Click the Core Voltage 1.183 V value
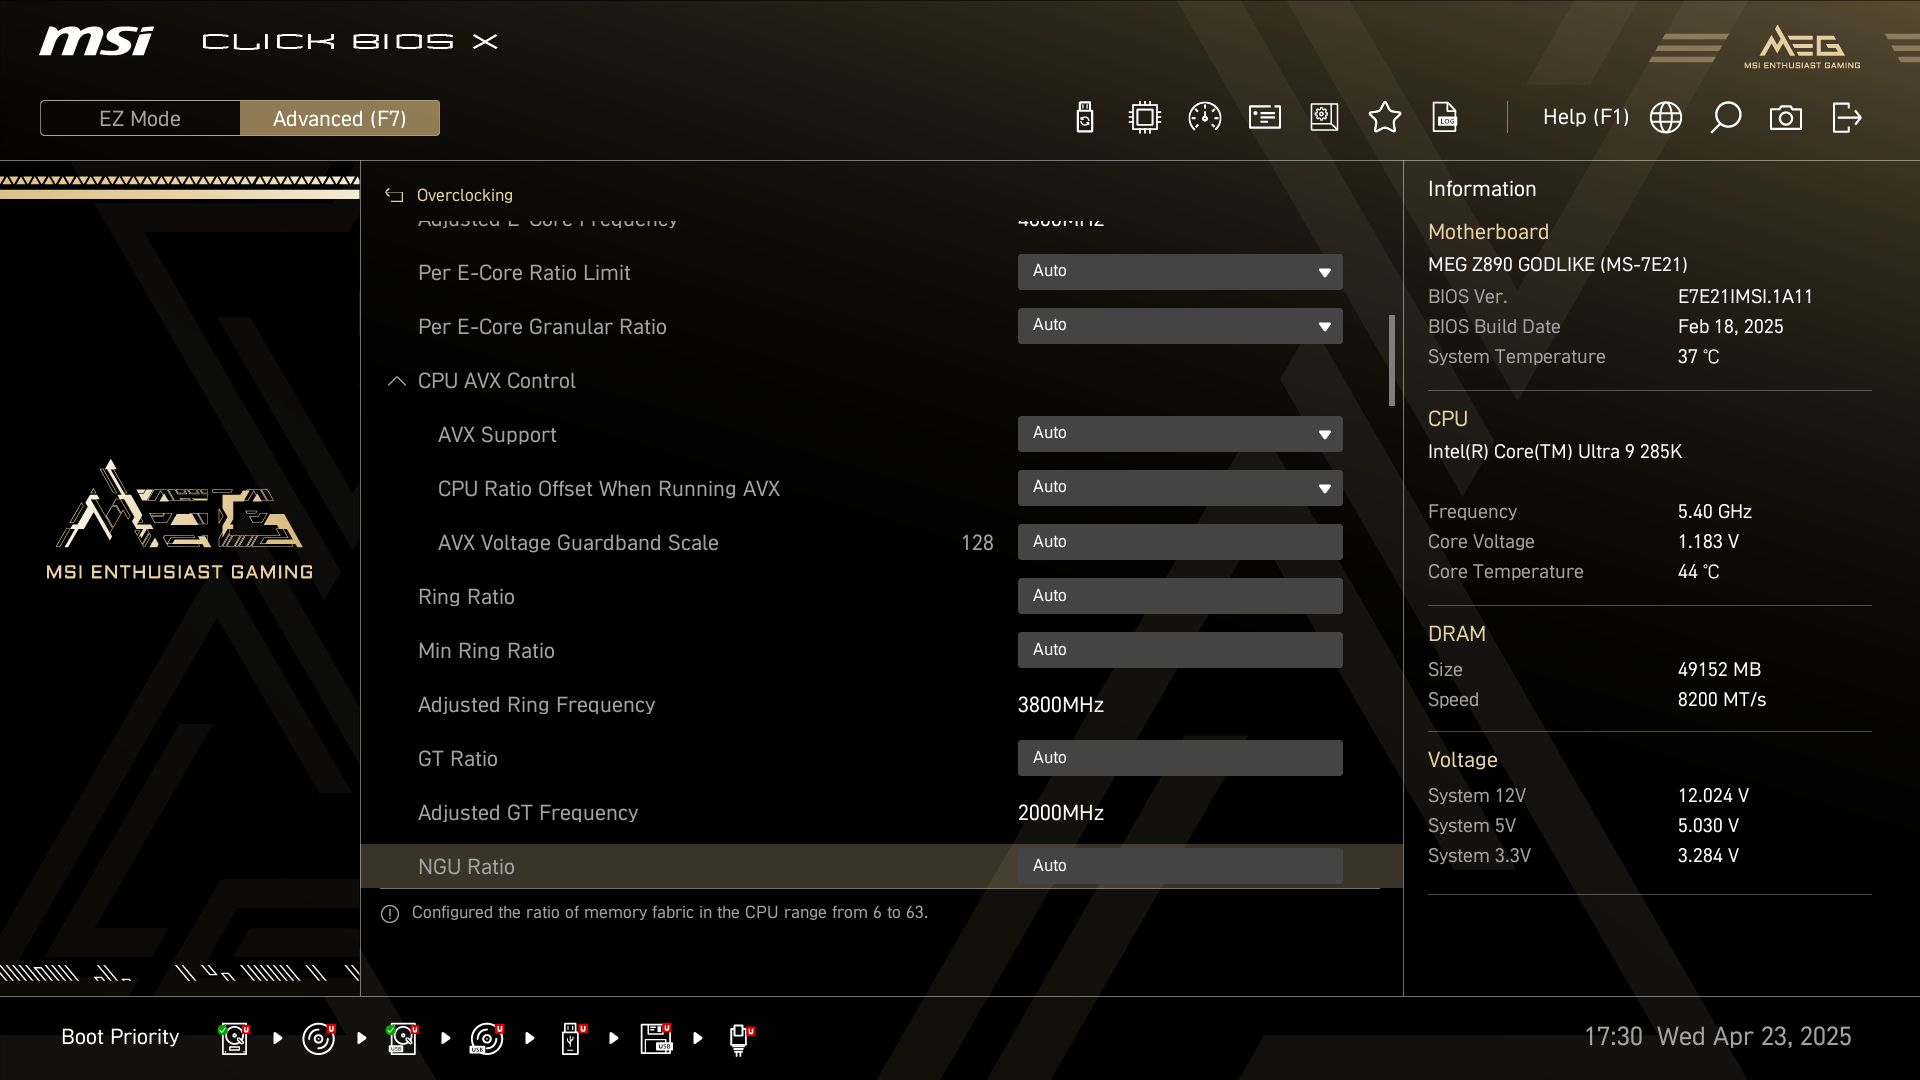This screenshot has width=1920, height=1080. [1708, 542]
